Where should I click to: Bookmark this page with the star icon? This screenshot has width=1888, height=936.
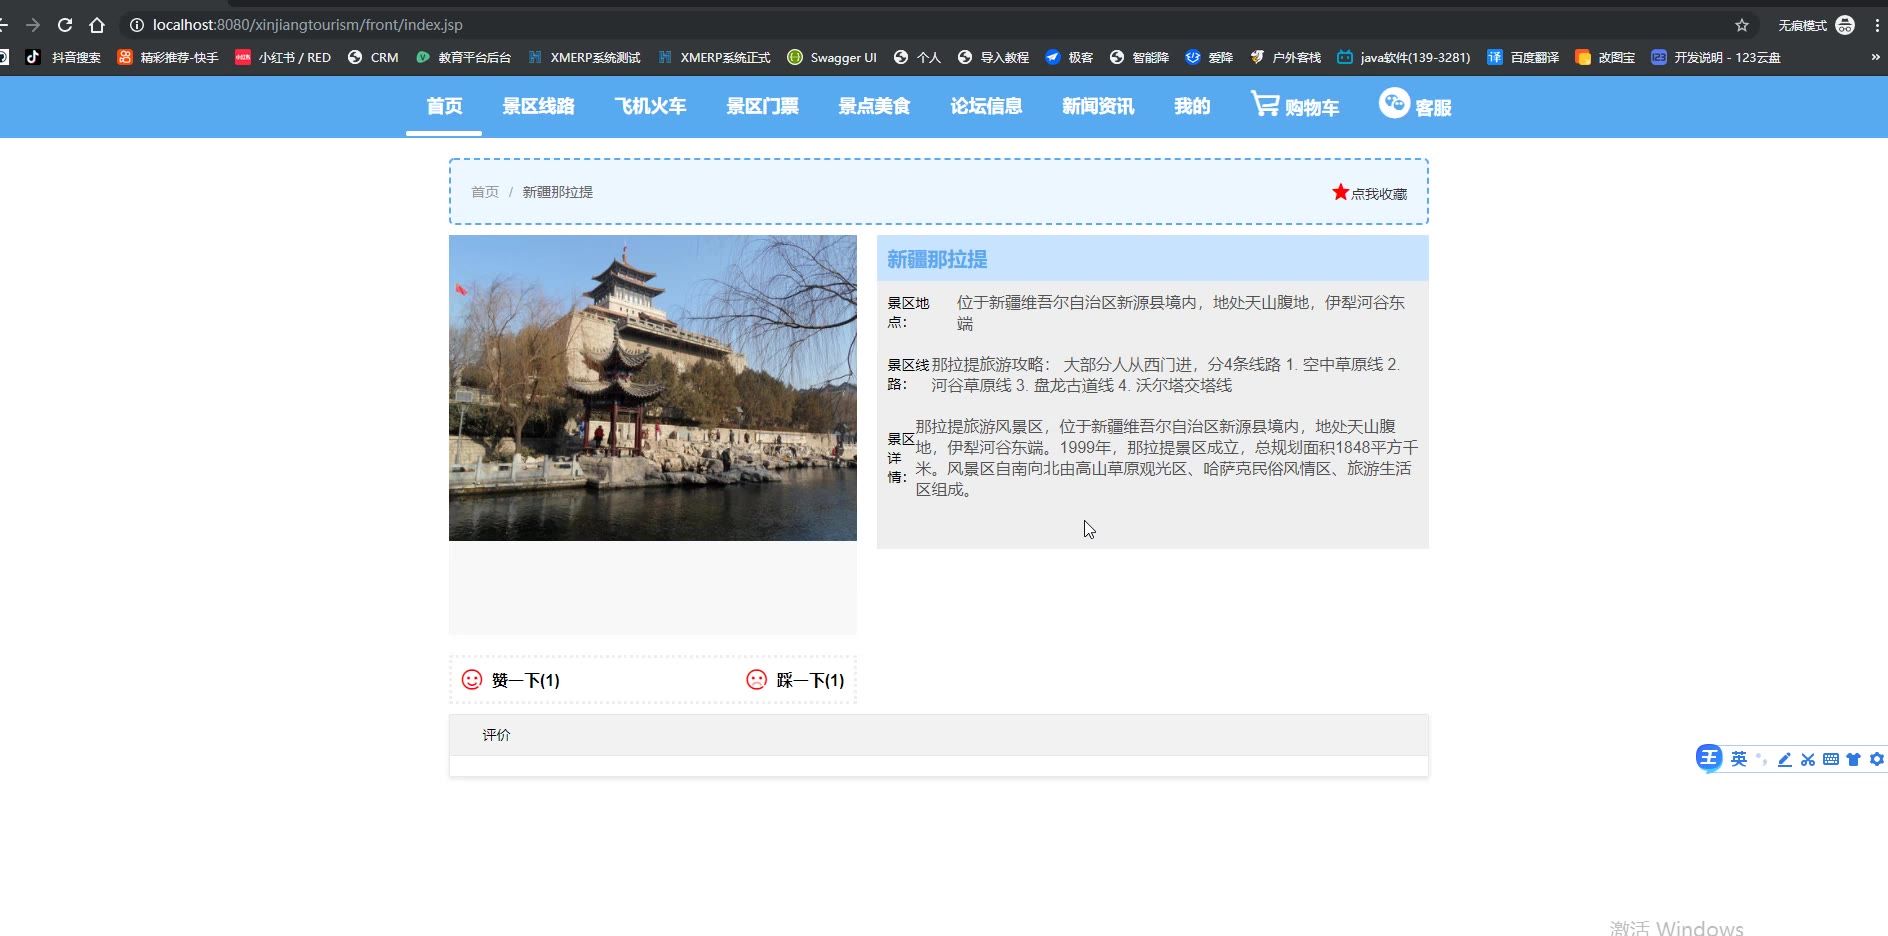point(1742,25)
